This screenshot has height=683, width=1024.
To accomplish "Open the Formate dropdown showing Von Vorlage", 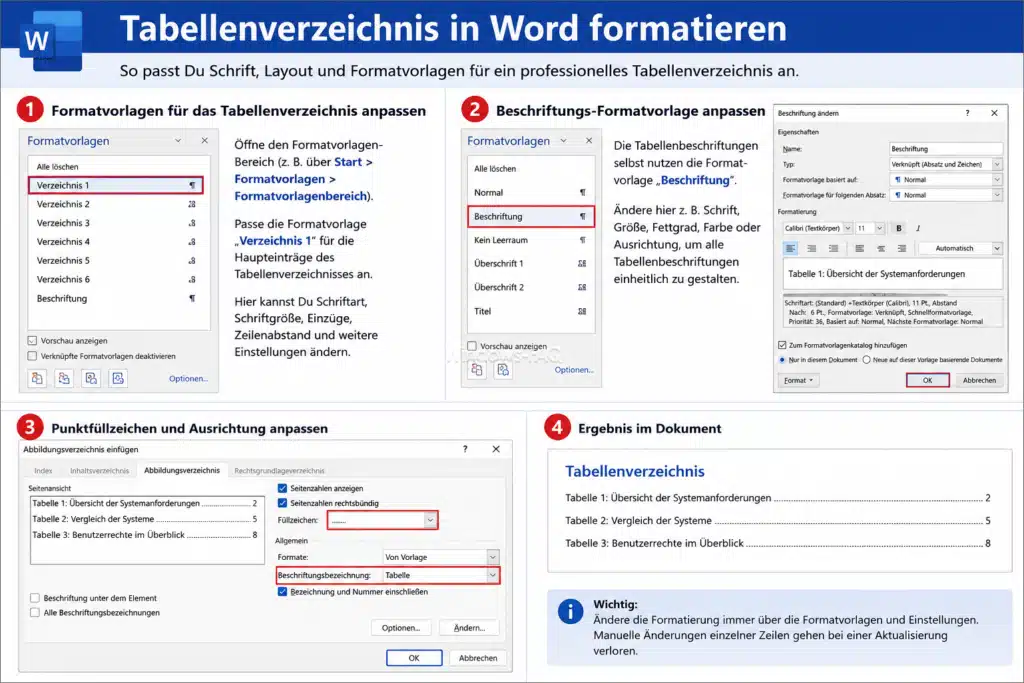I will (x=493, y=557).
